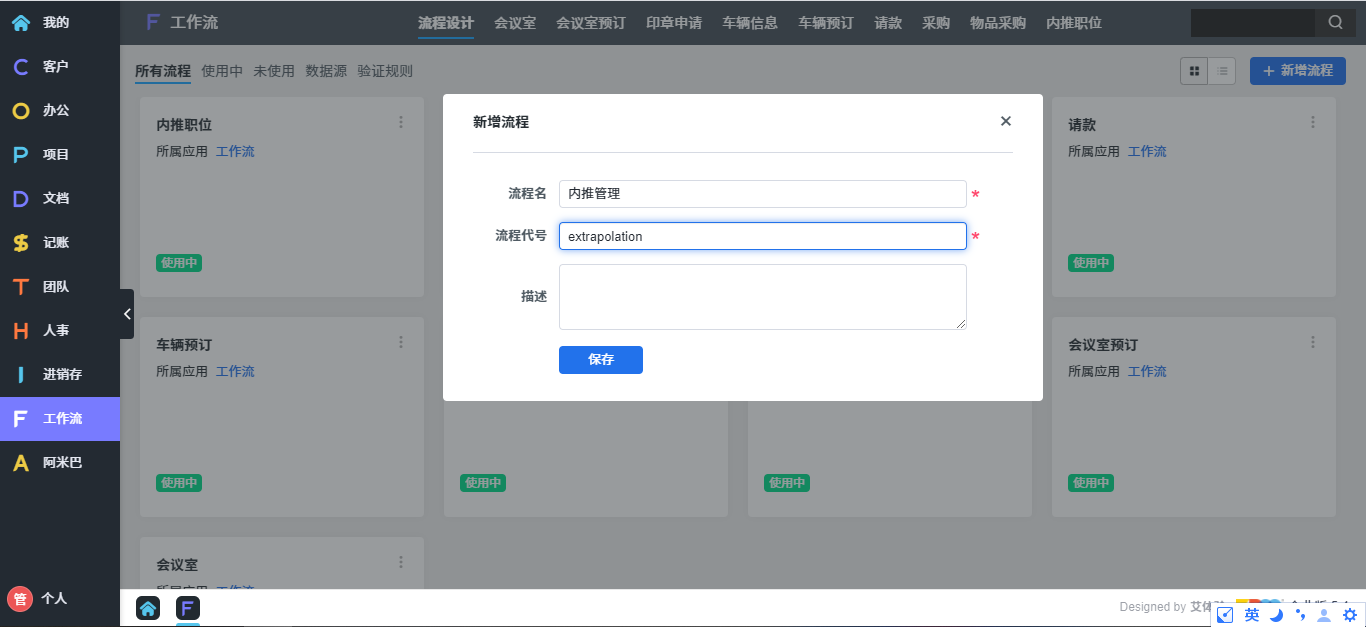Switch to grid view layout
The width and height of the screenshot is (1366, 627).
click(x=1194, y=71)
